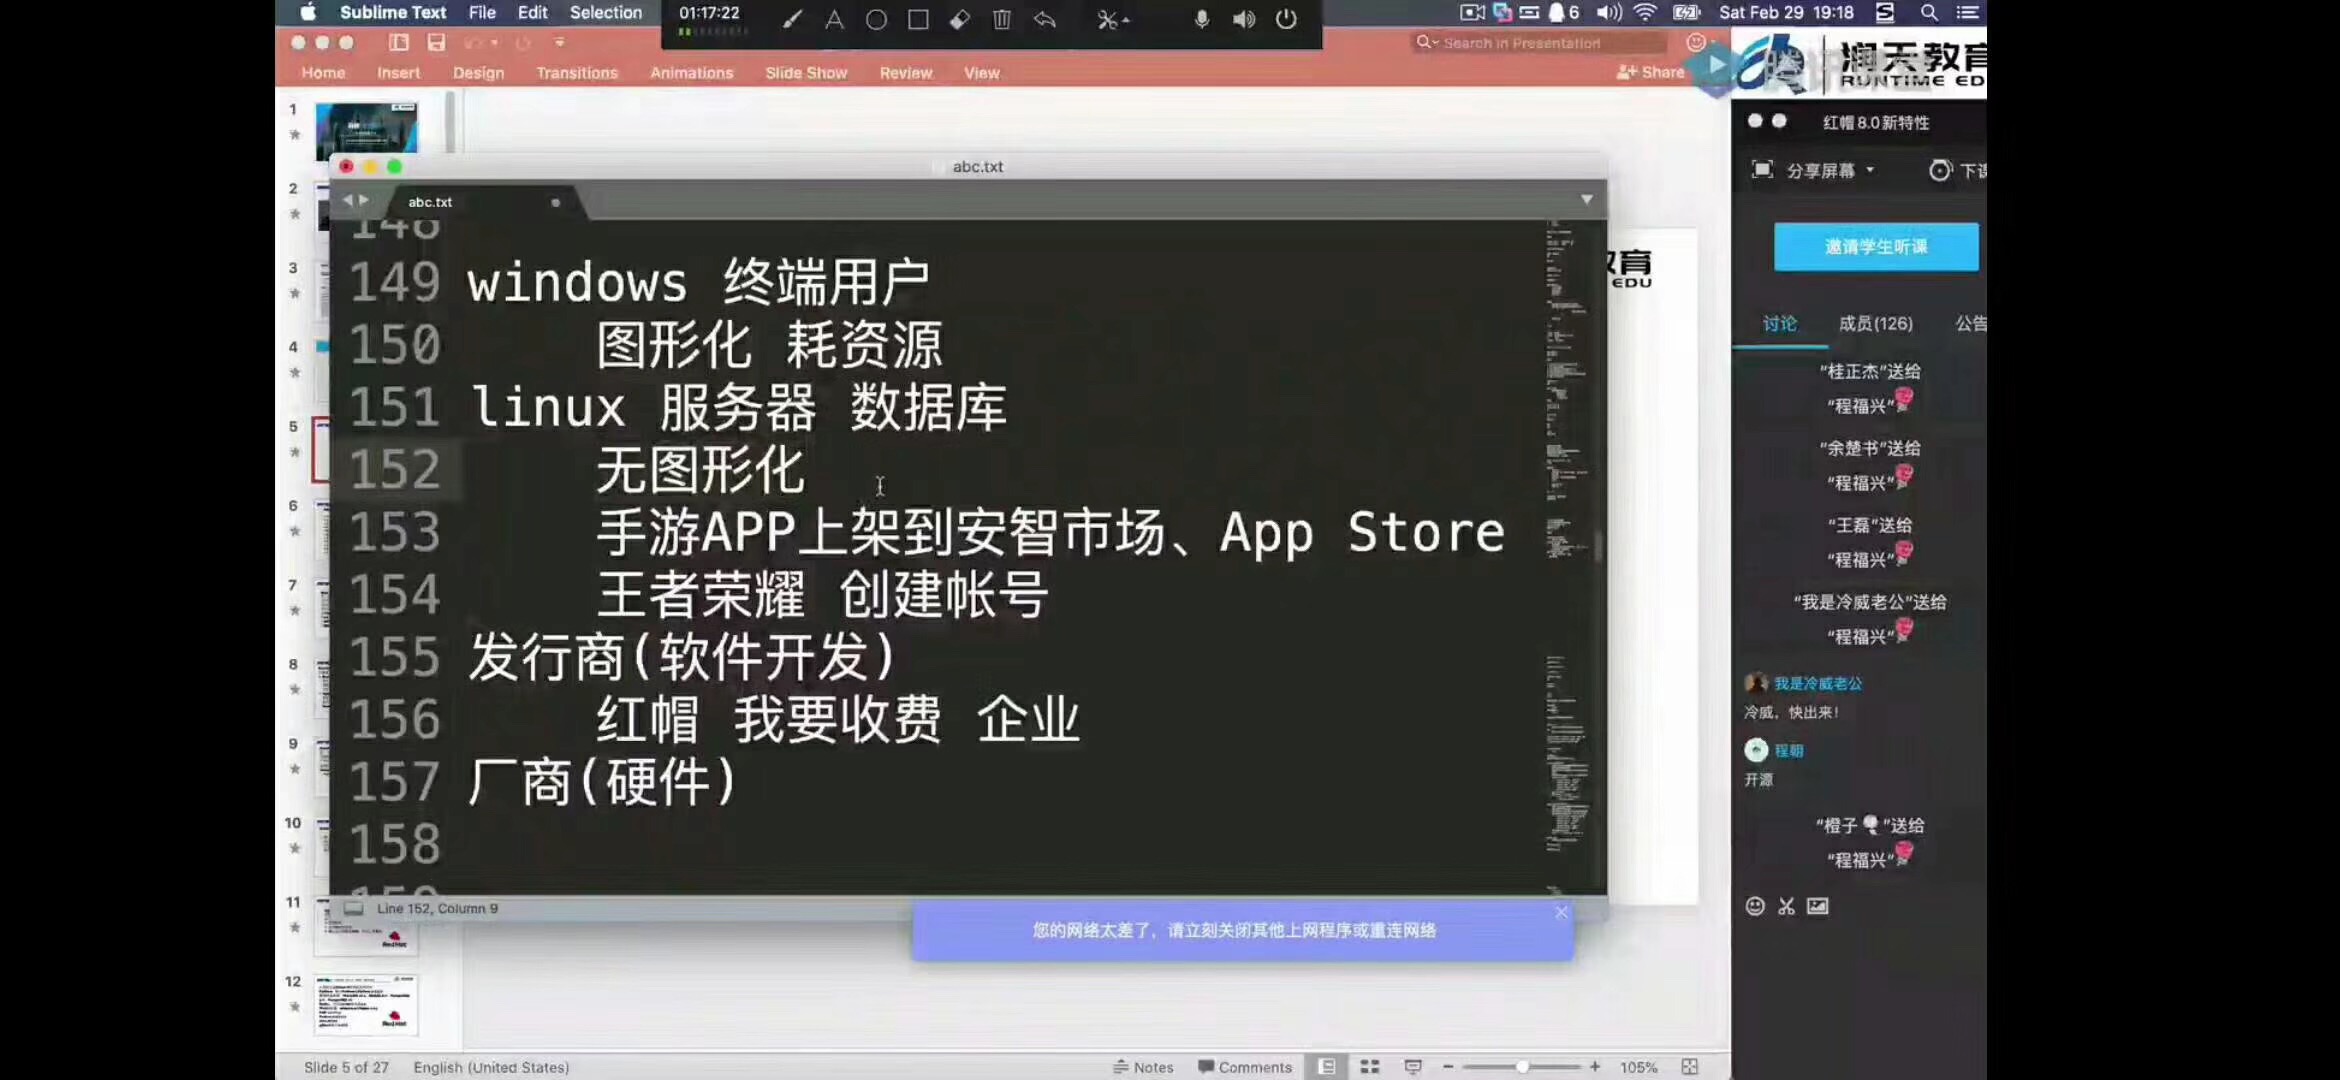Viewport: 2340px width, 1080px height.
Task: Switch to 成员(126) tab
Action: [1875, 324]
